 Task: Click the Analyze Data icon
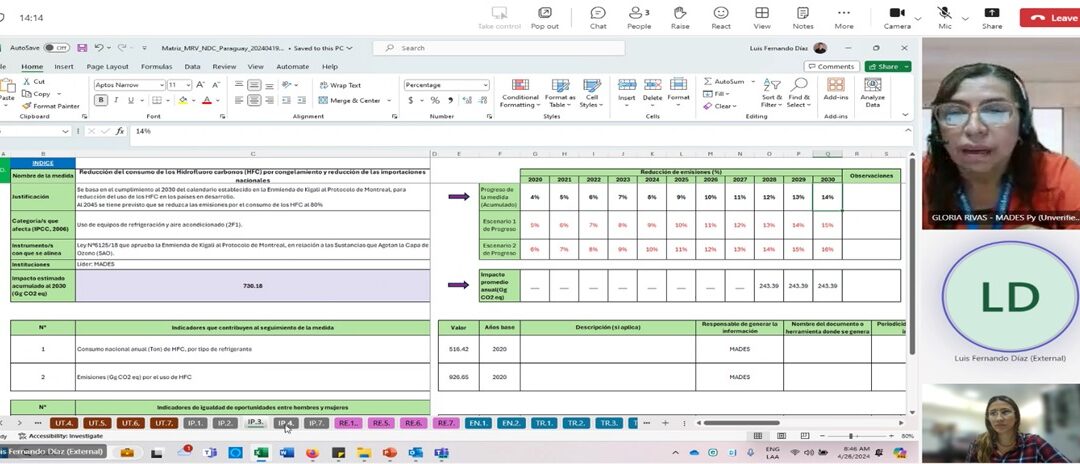872,92
